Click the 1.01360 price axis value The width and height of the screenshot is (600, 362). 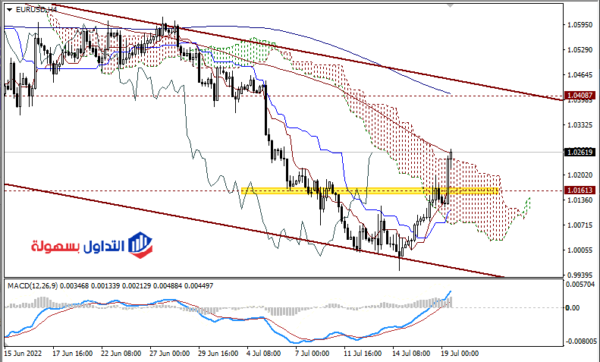click(x=580, y=200)
